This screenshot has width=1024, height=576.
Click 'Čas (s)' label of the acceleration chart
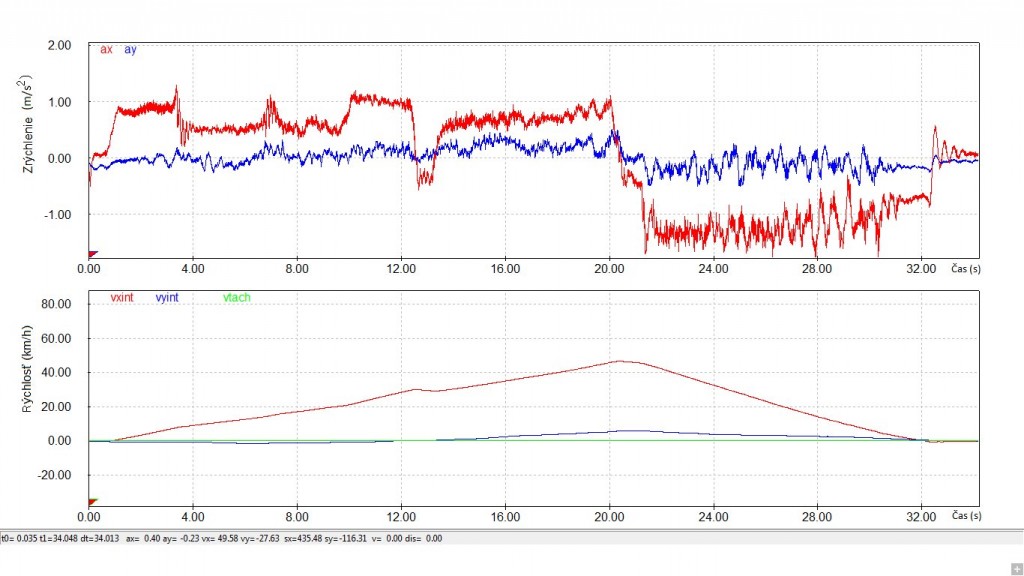pos(966,268)
